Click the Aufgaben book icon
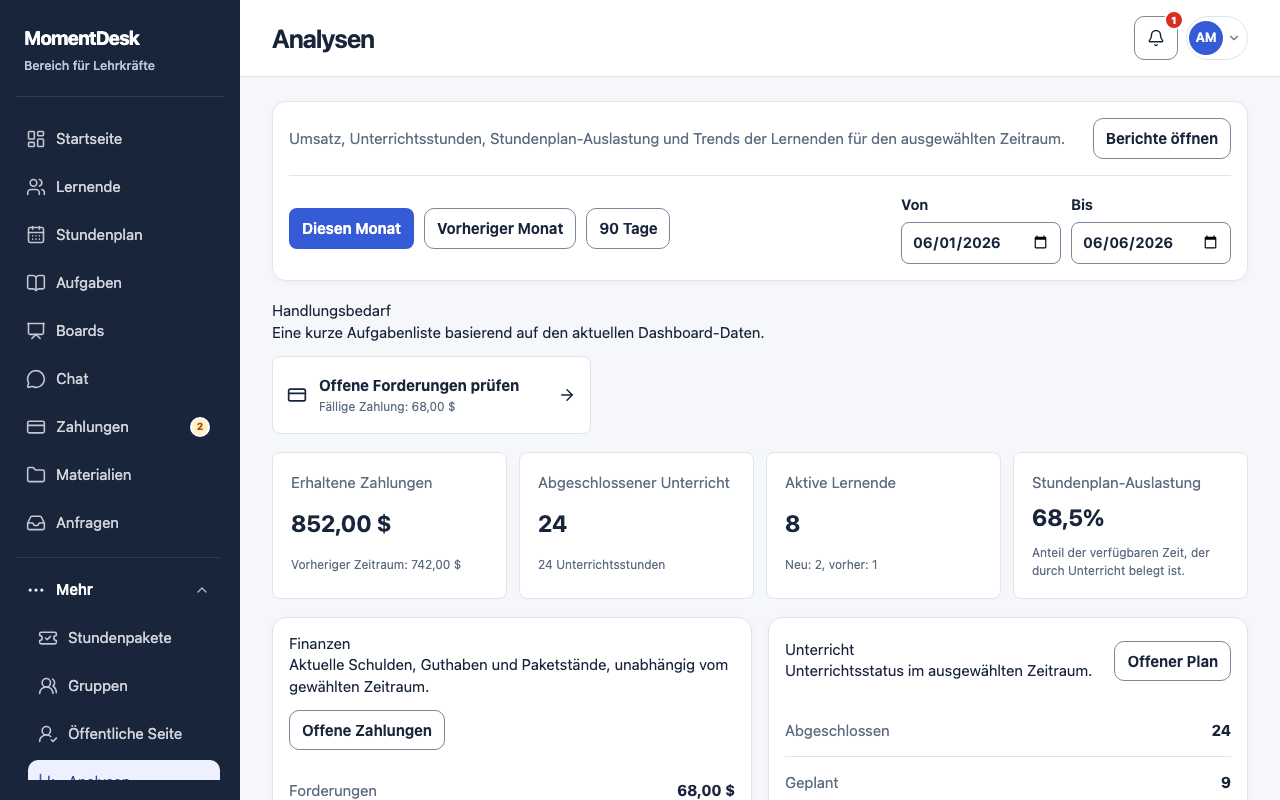 [x=36, y=283]
